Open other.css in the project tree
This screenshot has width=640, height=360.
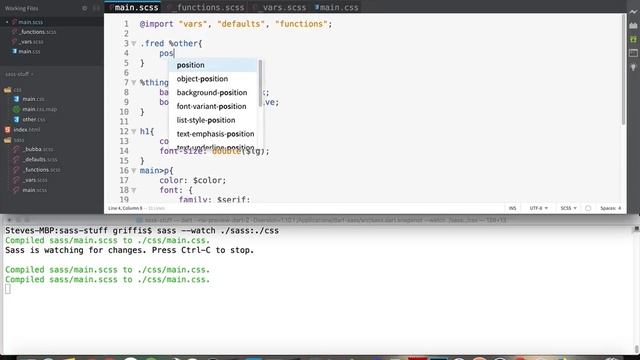coord(34,120)
